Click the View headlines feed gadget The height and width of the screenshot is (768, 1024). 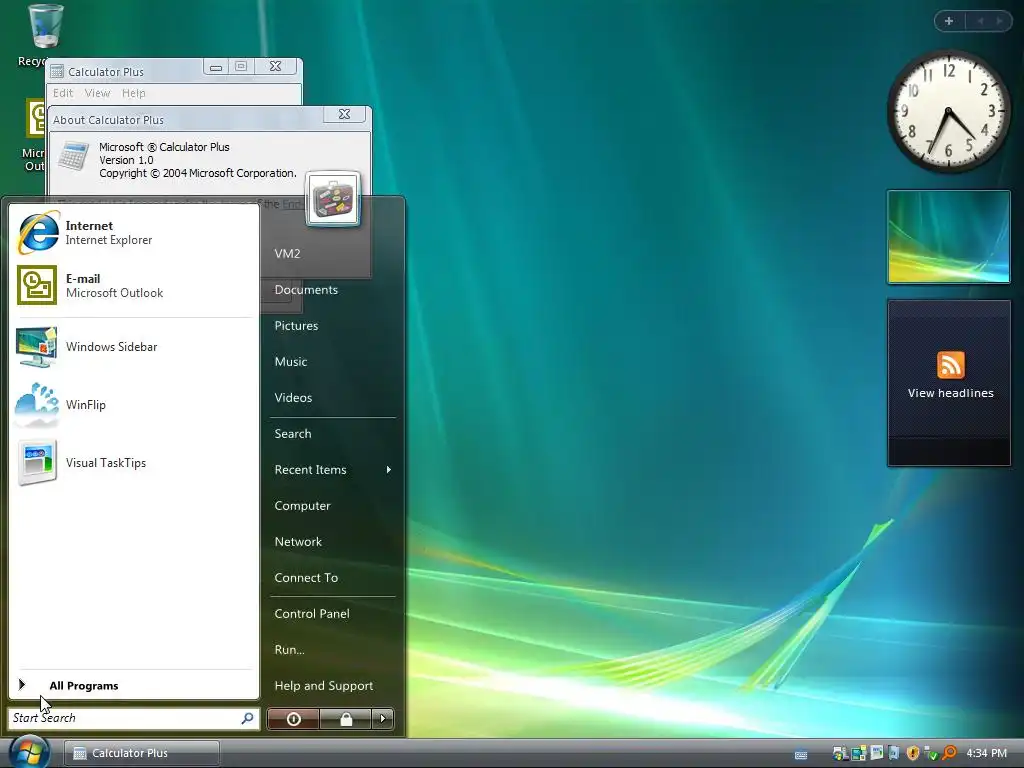coord(949,383)
